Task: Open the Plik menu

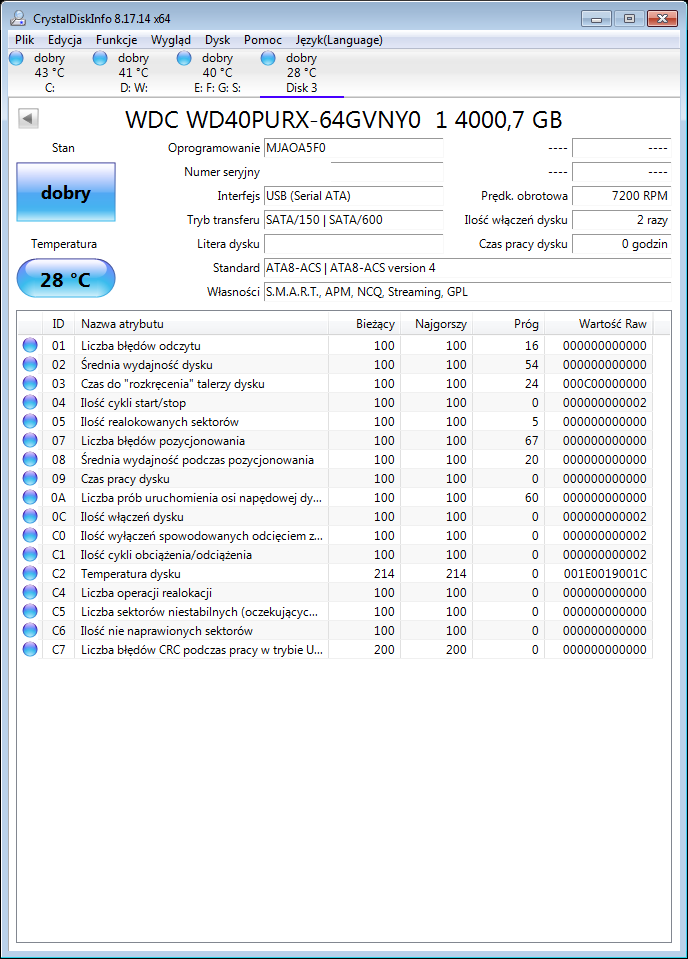Action: coord(24,40)
